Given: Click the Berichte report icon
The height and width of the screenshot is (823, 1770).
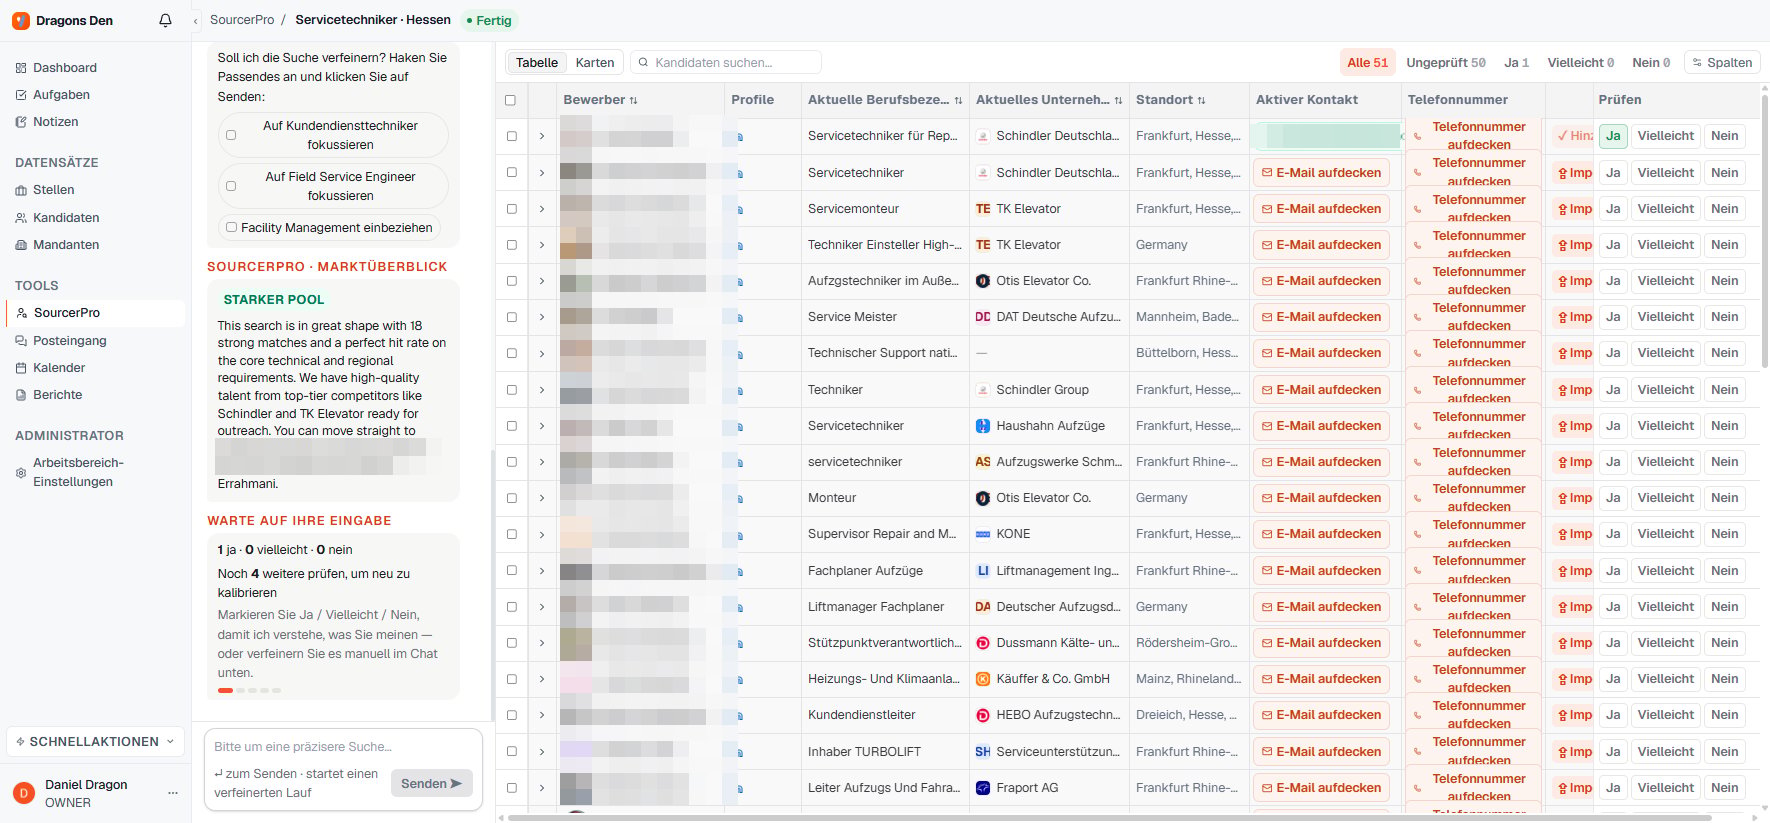Looking at the screenshot, I should (21, 395).
